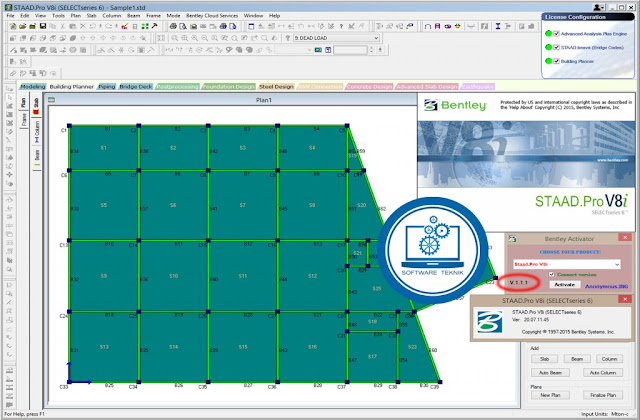
Task: Click the Auto Beam button
Action: click(x=550, y=373)
